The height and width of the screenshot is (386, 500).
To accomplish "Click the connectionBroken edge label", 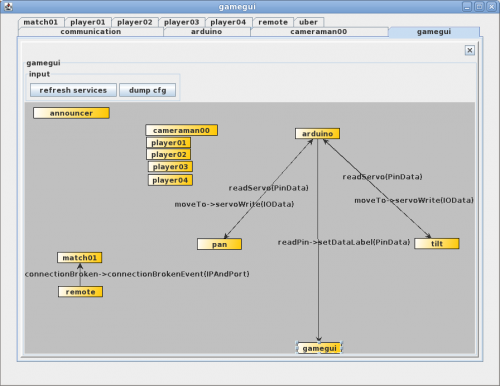I will pos(137,274).
